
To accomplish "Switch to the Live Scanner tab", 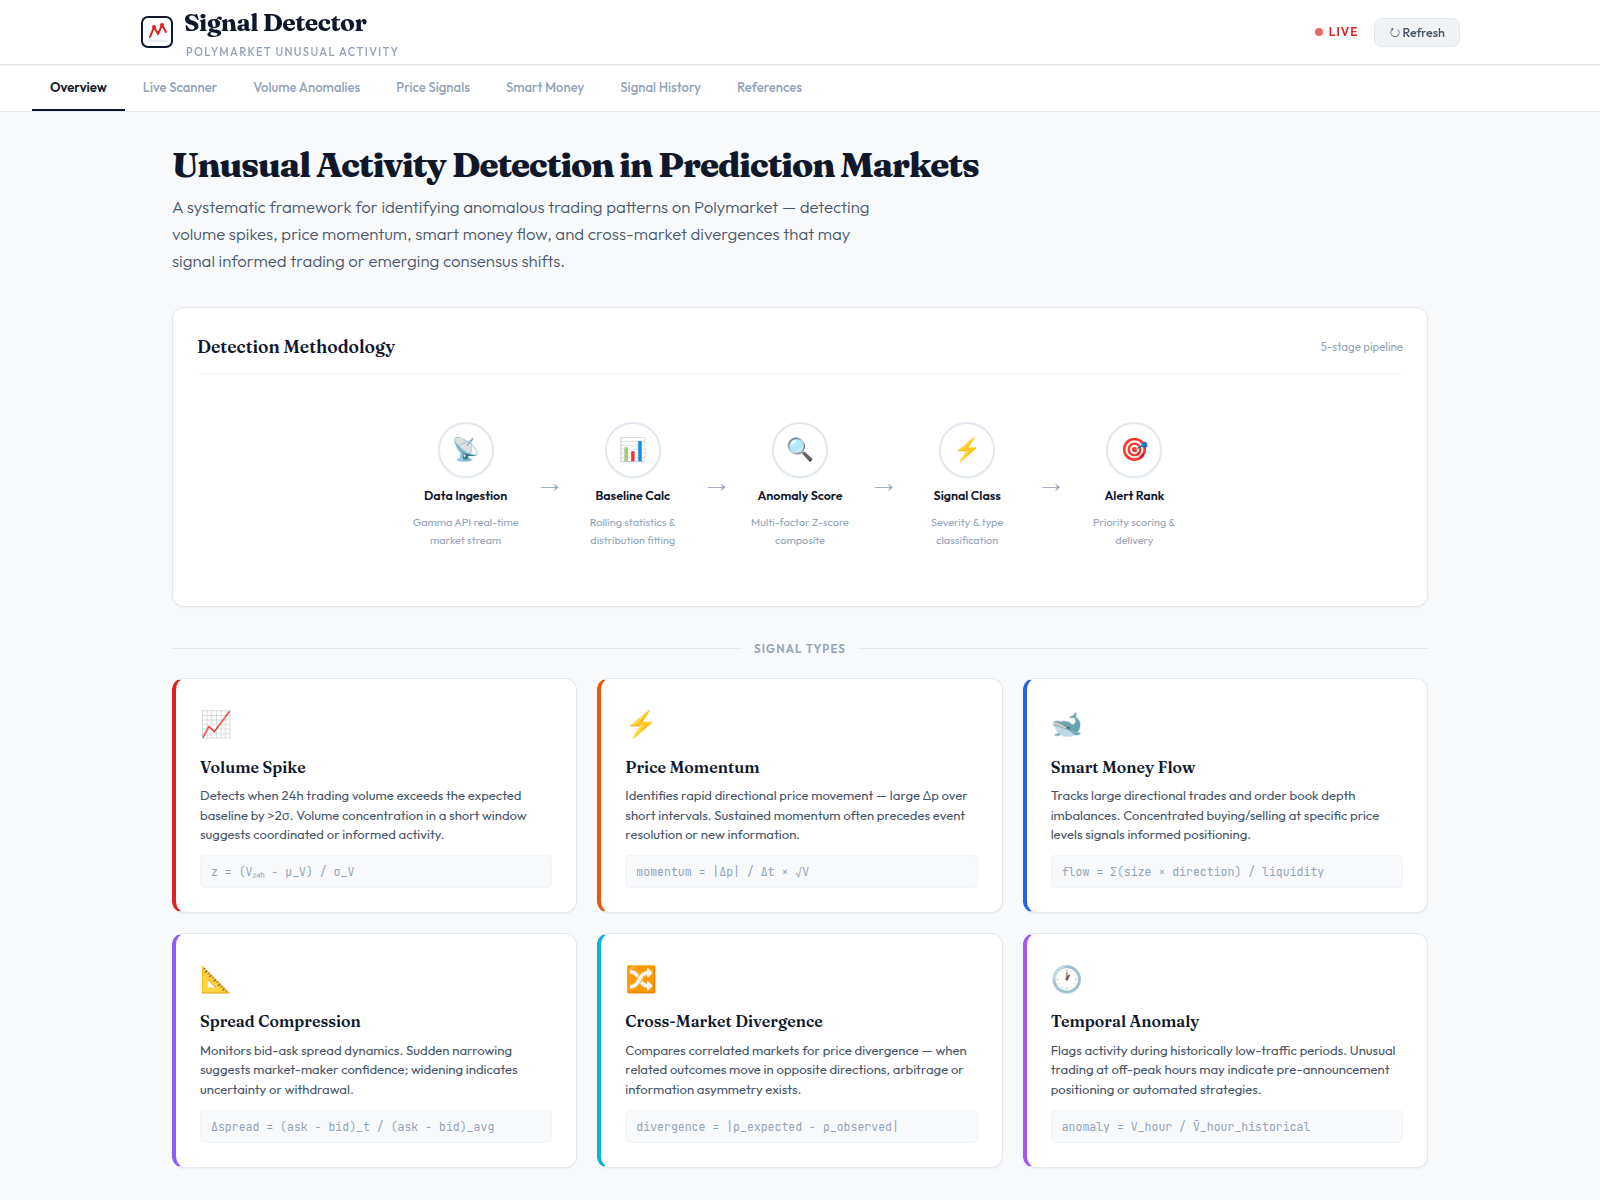I will pyautogui.click(x=180, y=88).
